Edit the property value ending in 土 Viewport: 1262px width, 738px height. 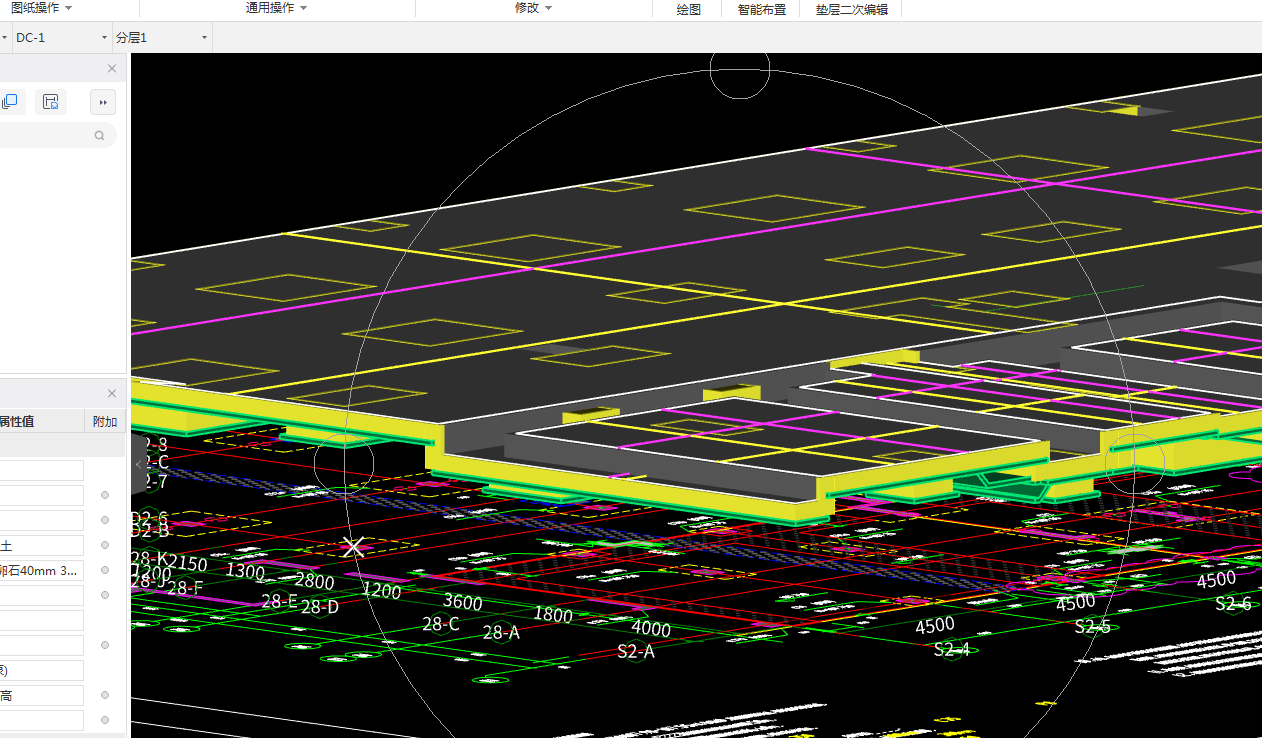[x=42, y=545]
